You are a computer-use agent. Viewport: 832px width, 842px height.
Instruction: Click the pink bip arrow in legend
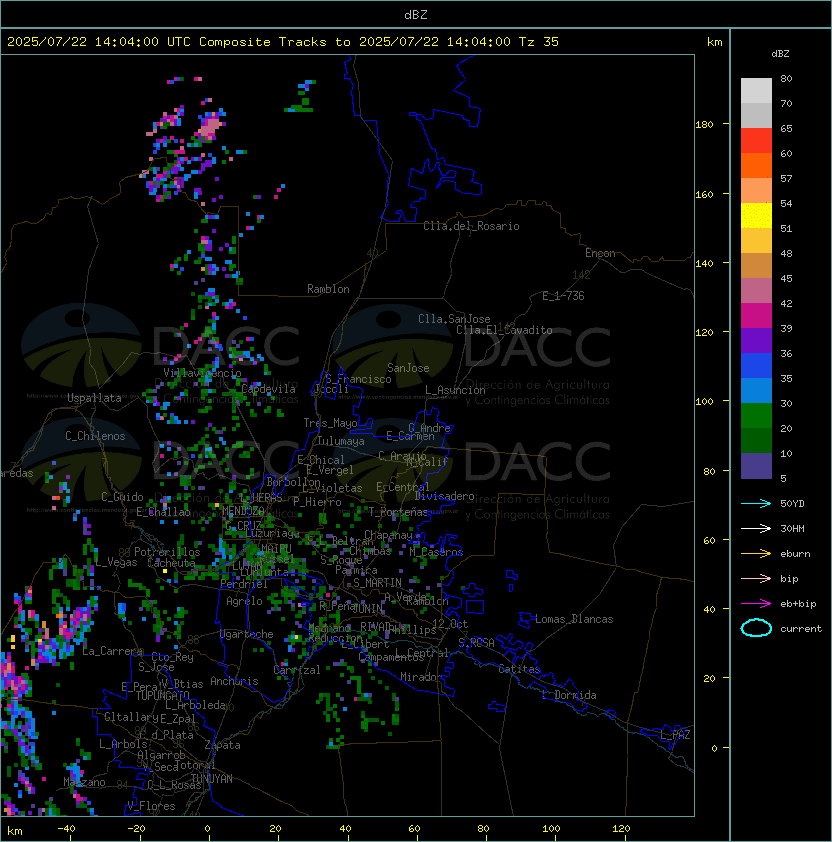pos(756,579)
